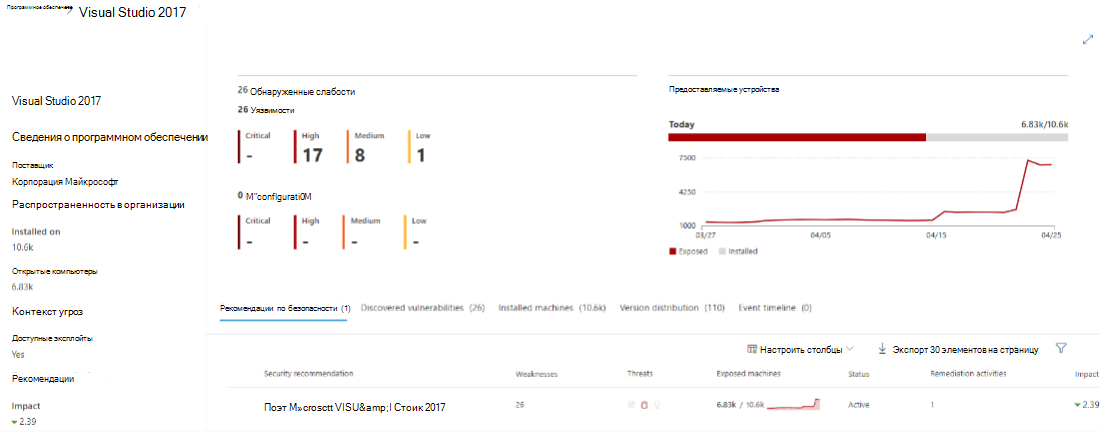Screen dimensions: 1100x436
Task: Open the filter funnel icon
Action: pos(1061,348)
